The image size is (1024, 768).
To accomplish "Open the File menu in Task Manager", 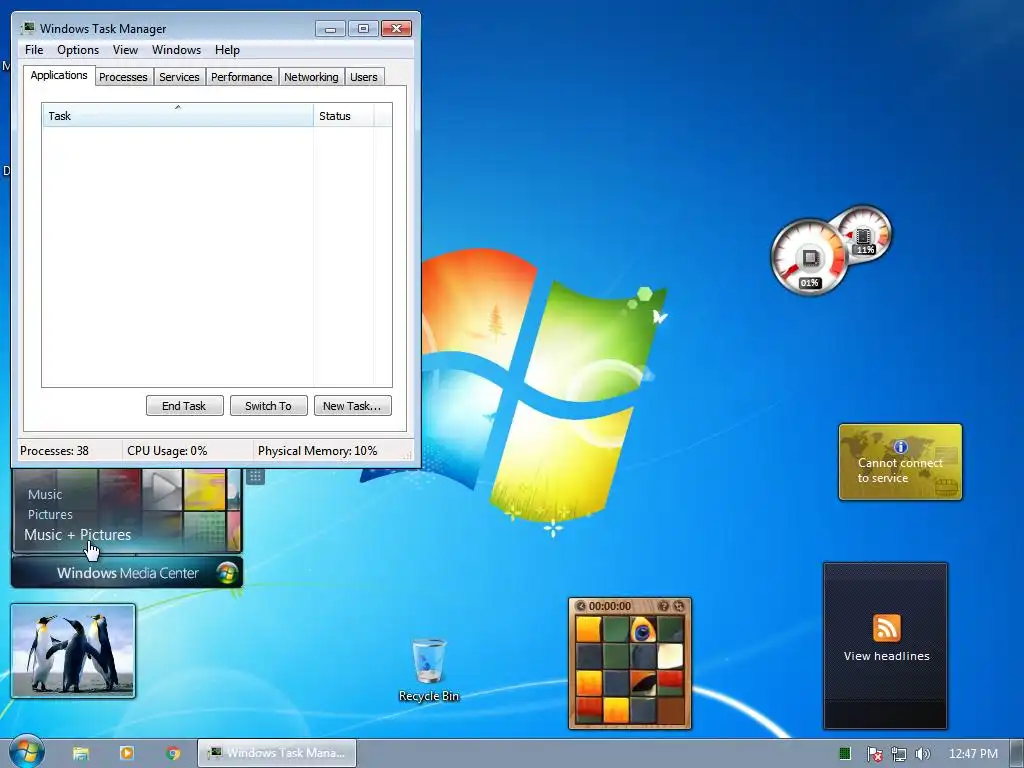I will point(34,50).
